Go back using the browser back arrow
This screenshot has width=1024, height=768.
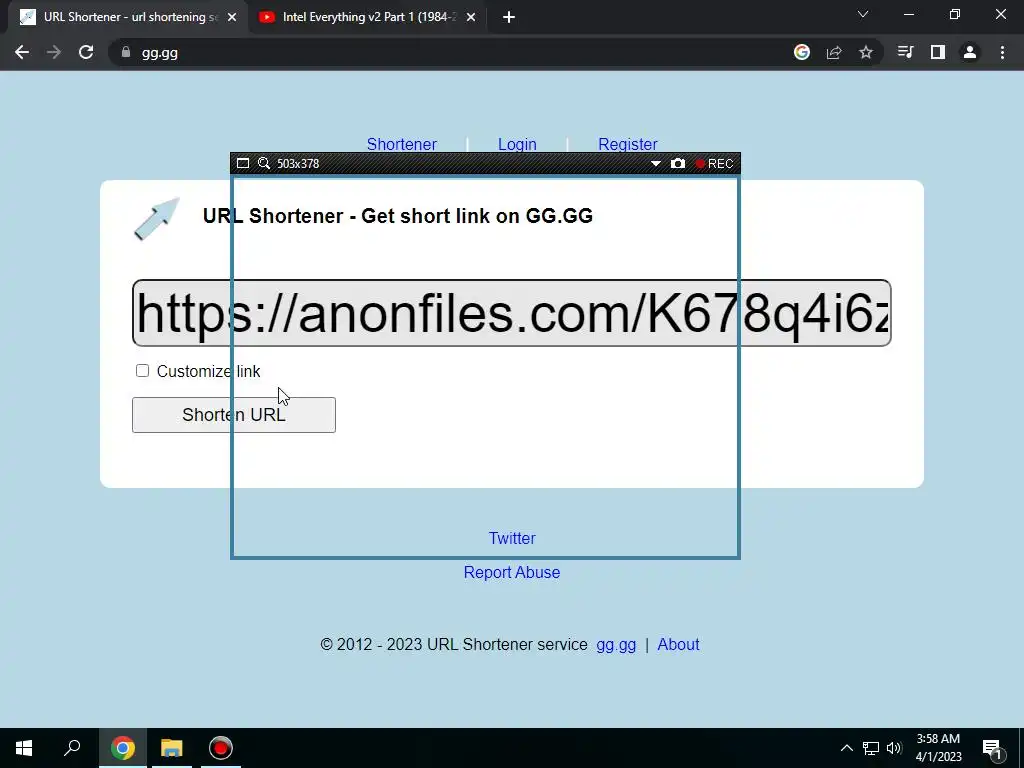[22, 52]
